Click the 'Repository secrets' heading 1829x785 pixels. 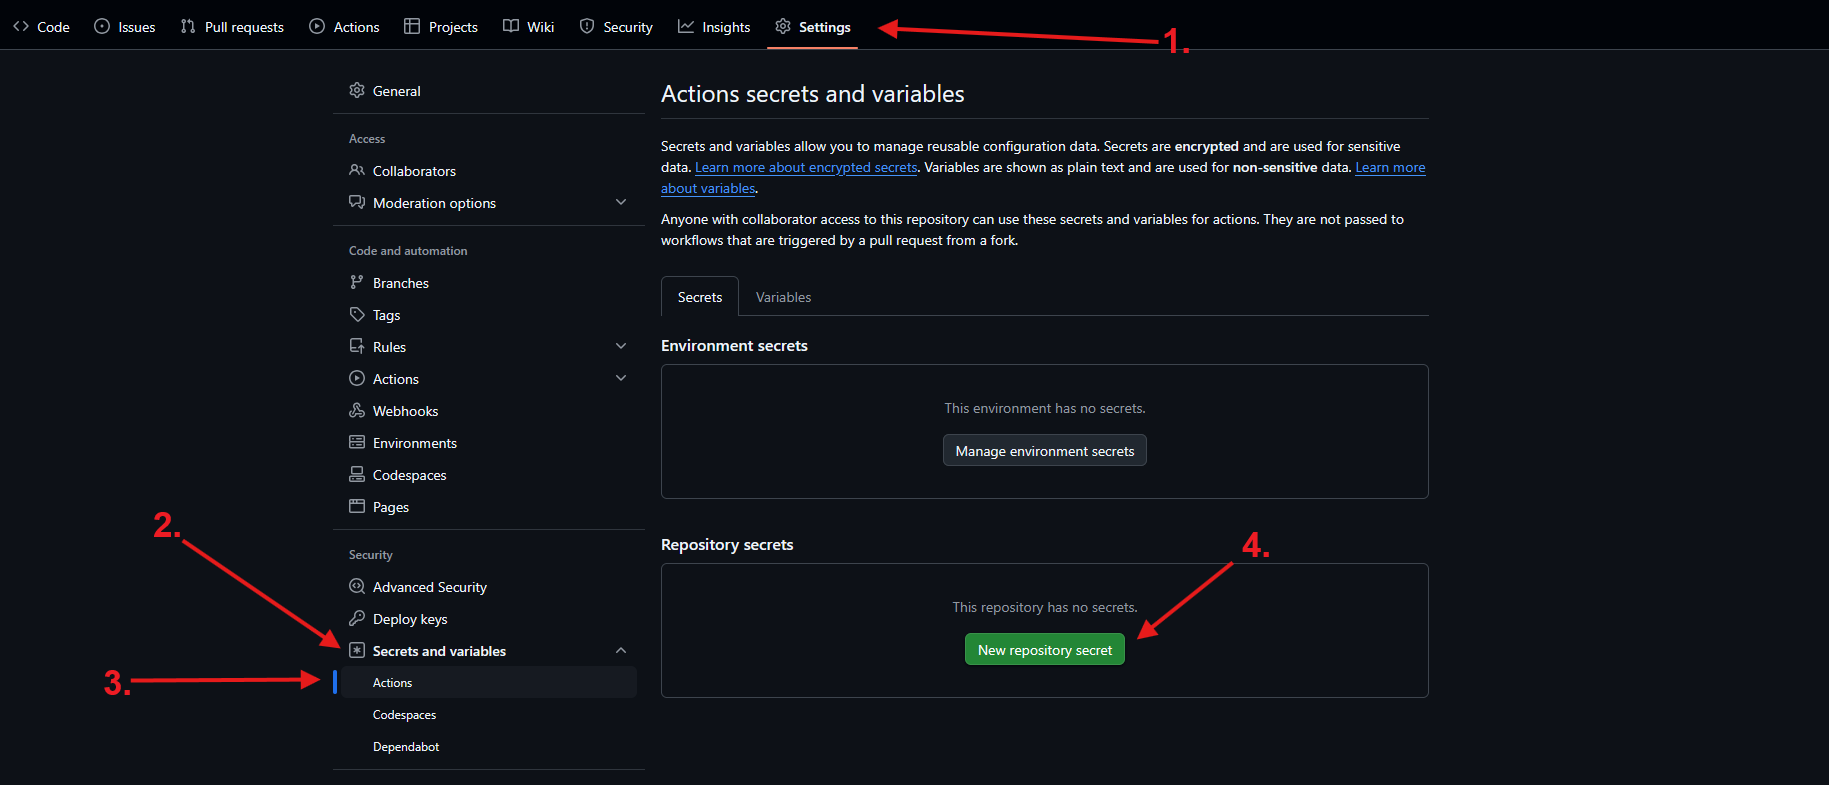coord(727,544)
